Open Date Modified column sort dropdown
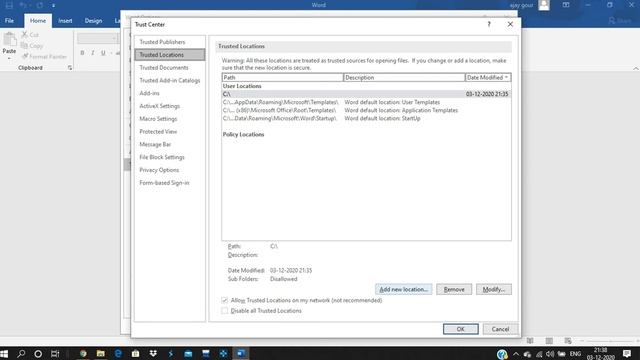 (507, 78)
